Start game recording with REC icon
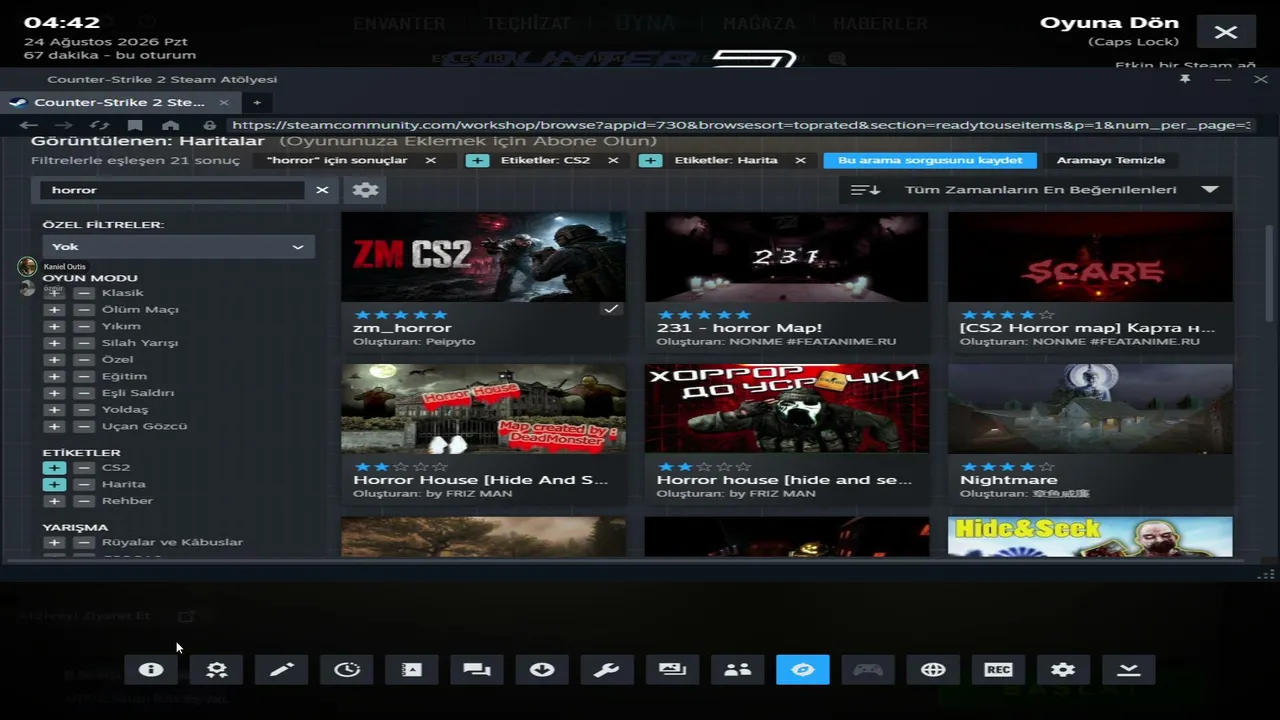 [x=998, y=670]
